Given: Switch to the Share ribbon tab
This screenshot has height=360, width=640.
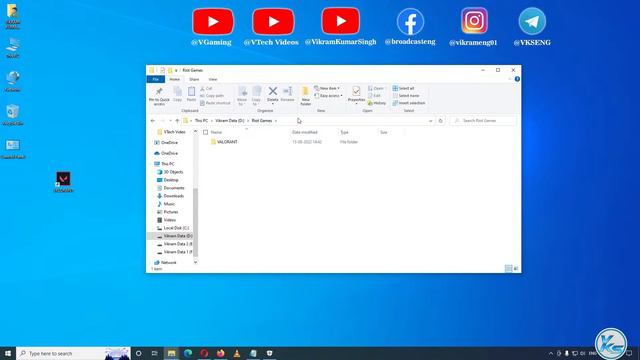Looking at the screenshot, I should 194,79.
